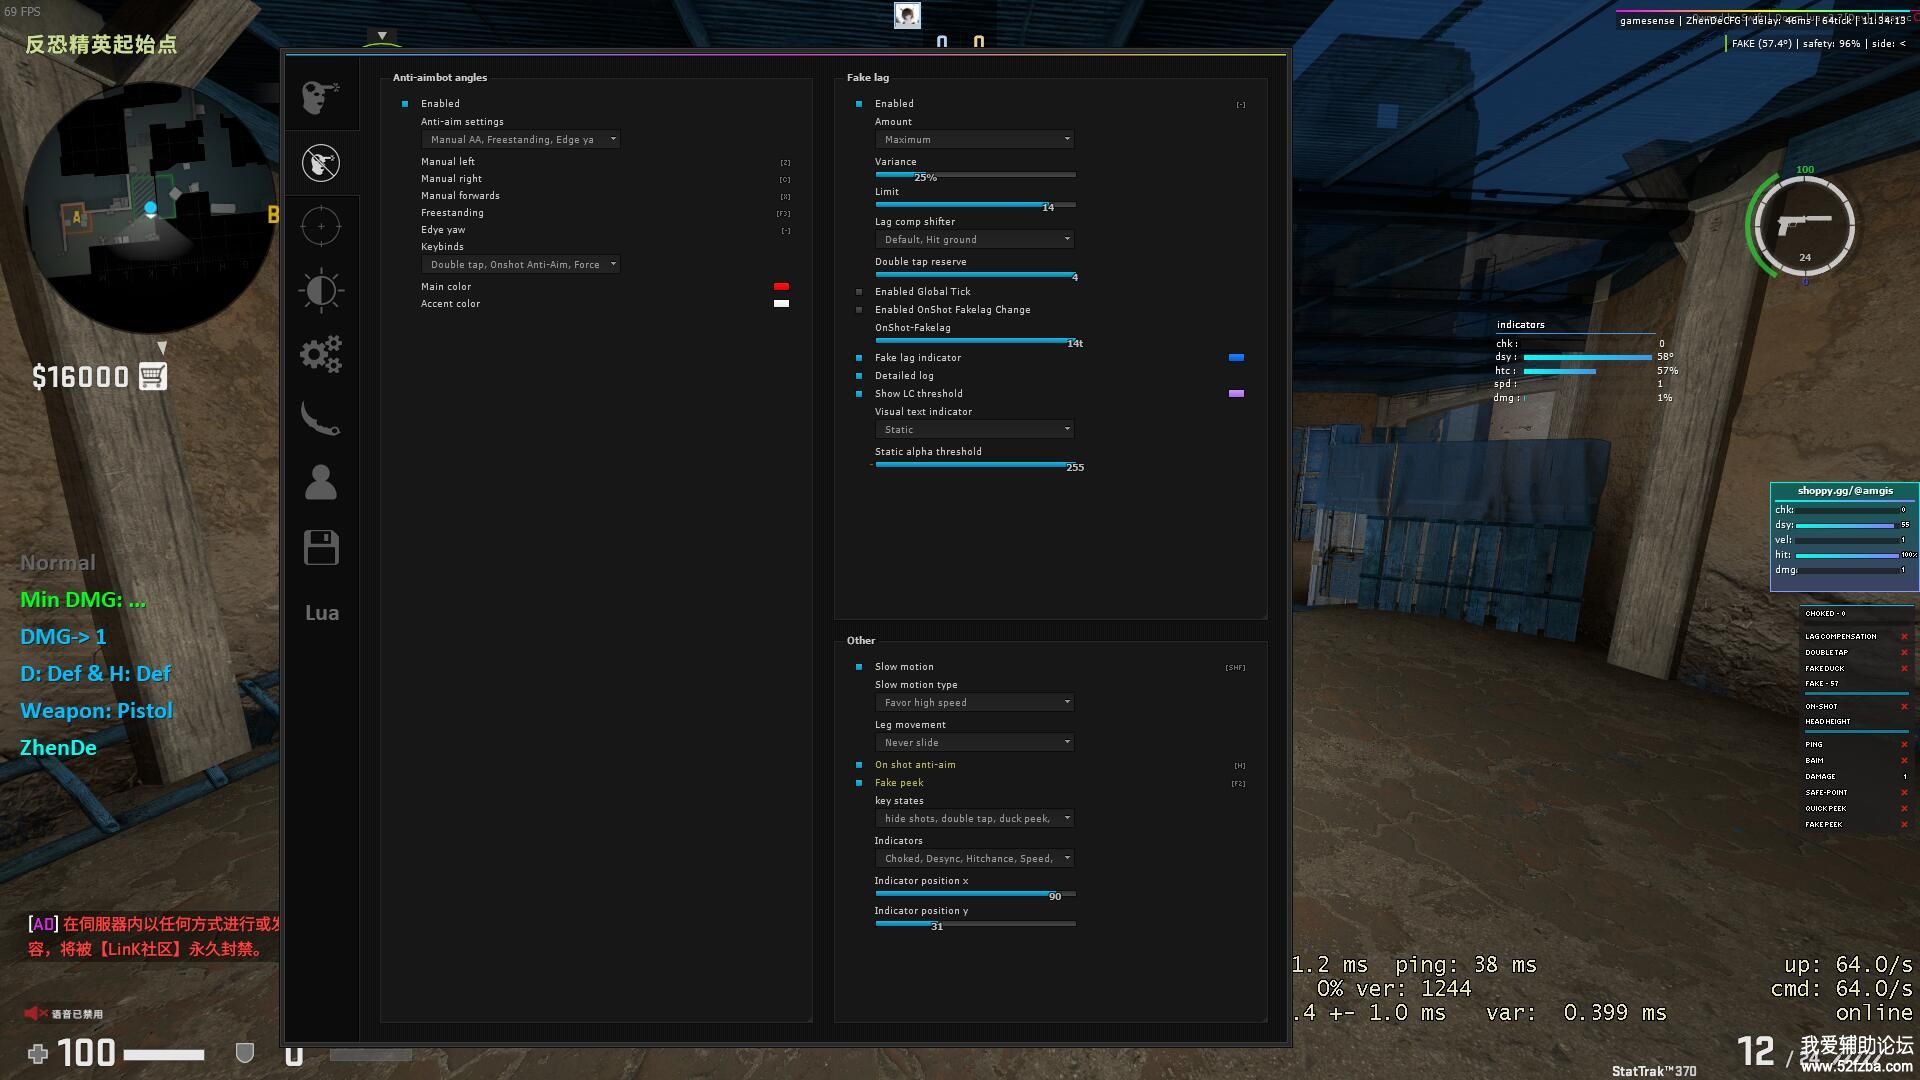This screenshot has height=1080, width=1920.
Task: Open Keybinds dropdown with Double tap
Action: (521, 265)
